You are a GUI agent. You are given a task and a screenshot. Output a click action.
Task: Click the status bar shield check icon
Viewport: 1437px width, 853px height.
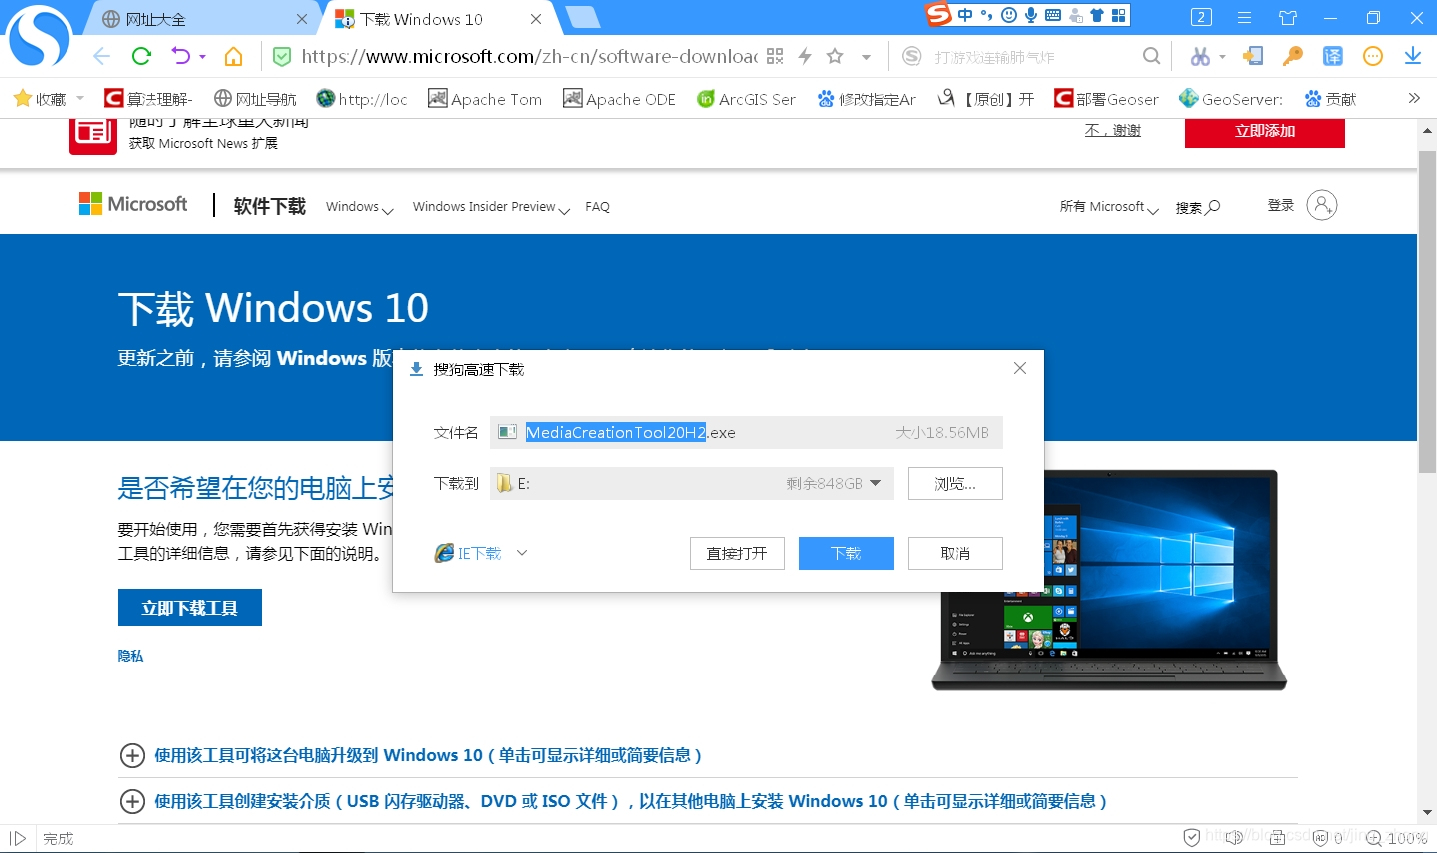coord(1191,837)
